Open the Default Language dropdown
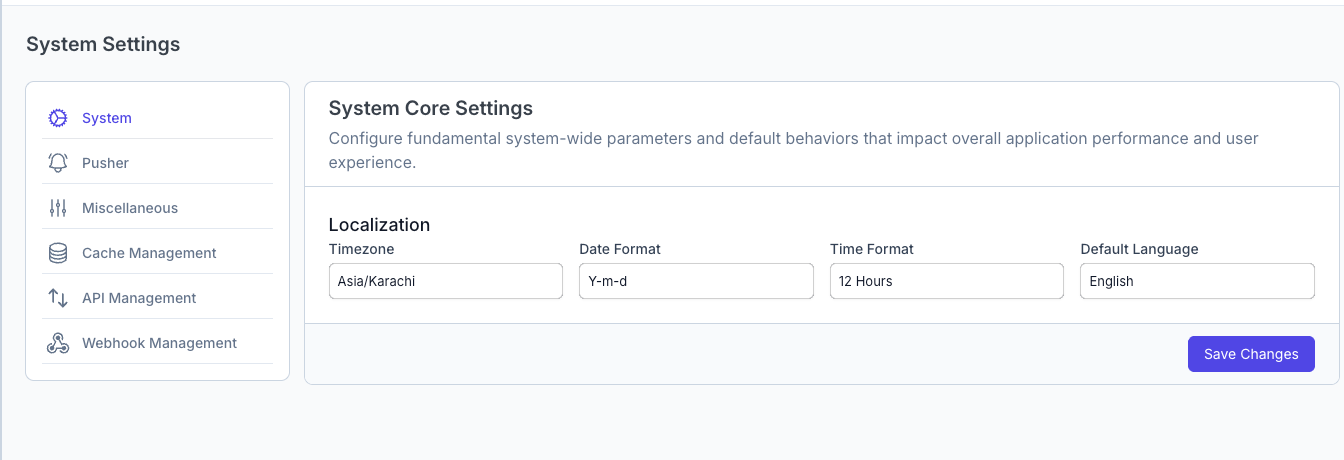The image size is (1344, 460). coord(1197,281)
